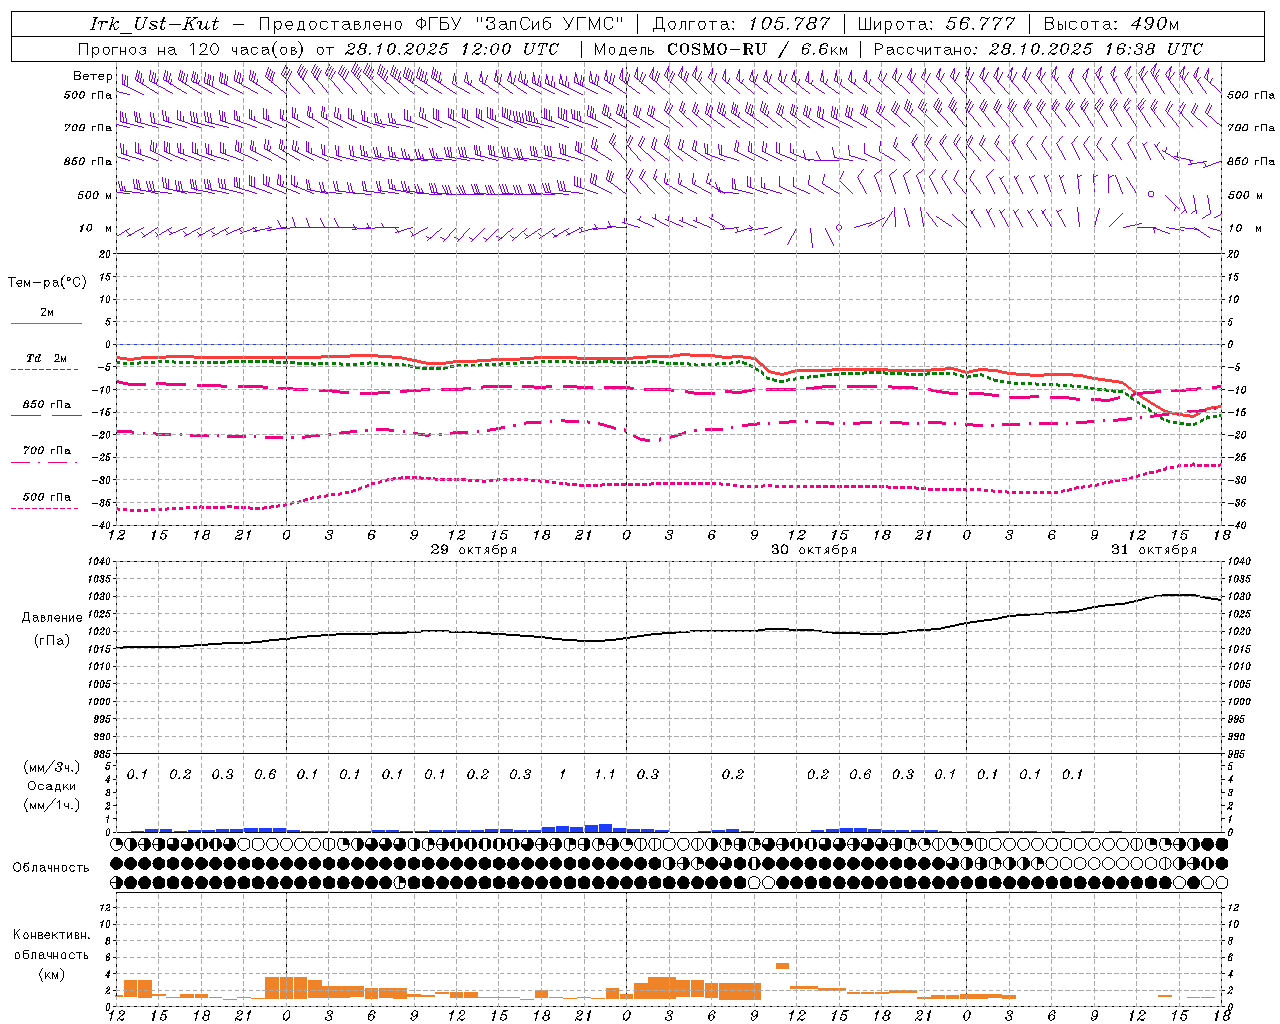Click the (мм/3ч.) precipitation unit label

(52, 767)
